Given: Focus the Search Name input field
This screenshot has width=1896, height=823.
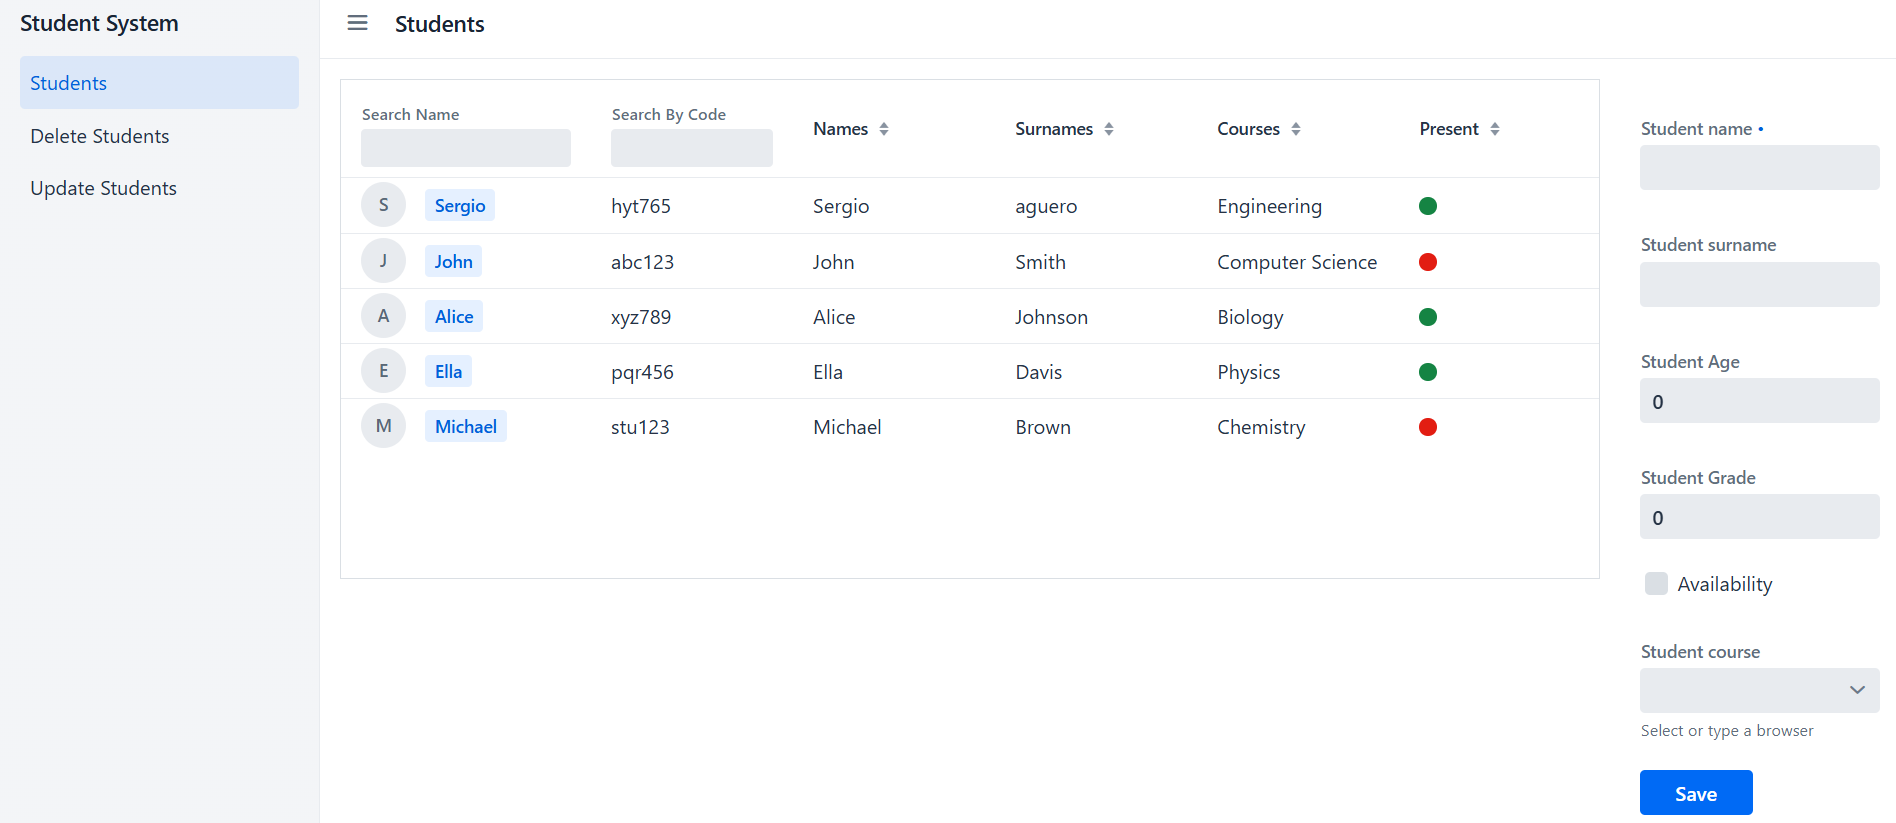Looking at the screenshot, I should [466, 148].
